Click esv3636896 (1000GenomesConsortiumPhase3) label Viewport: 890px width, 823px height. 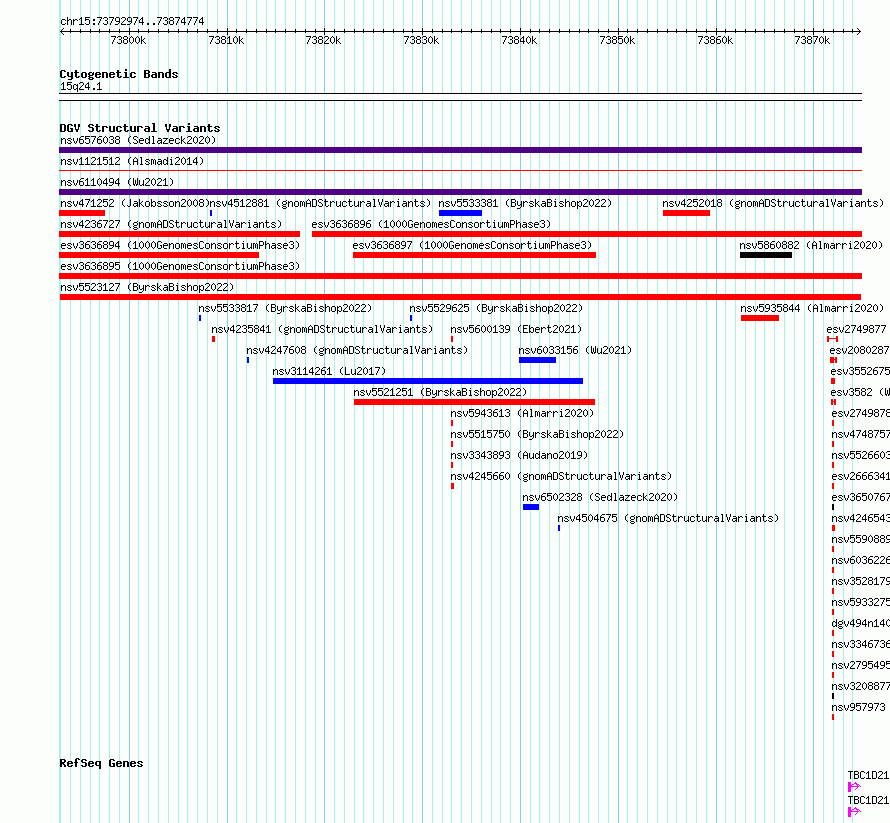[x=431, y=224]
